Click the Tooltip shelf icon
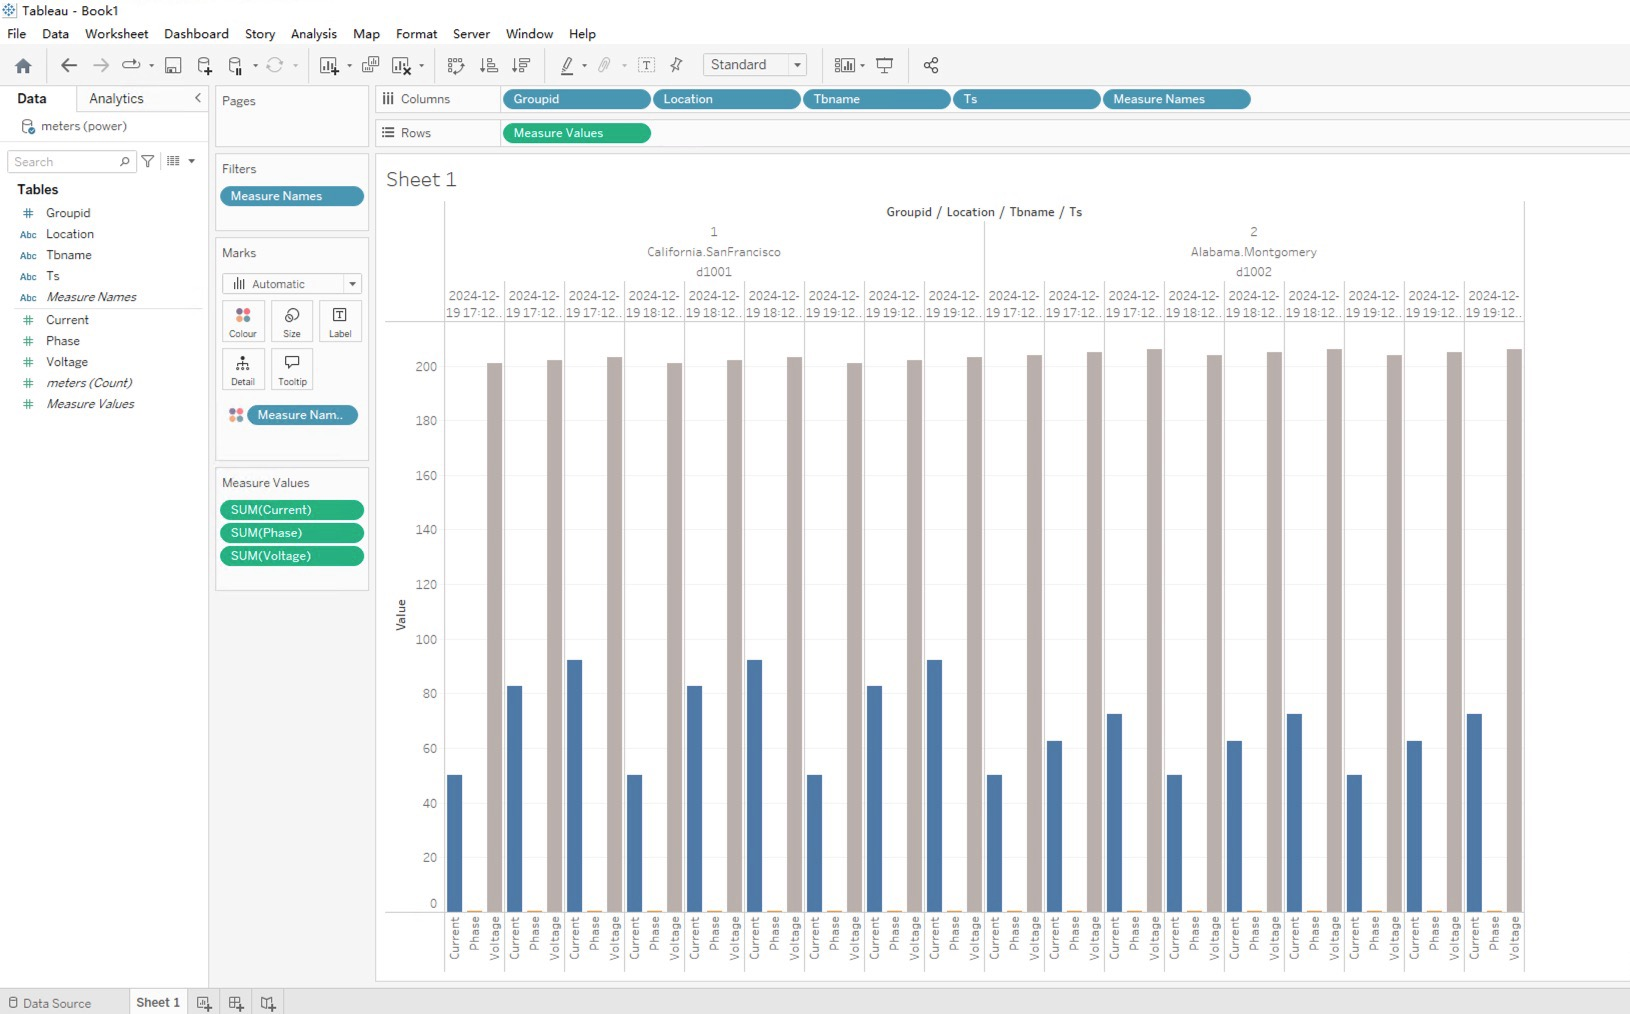The image size is (1630, 1014). pos(291,369)
